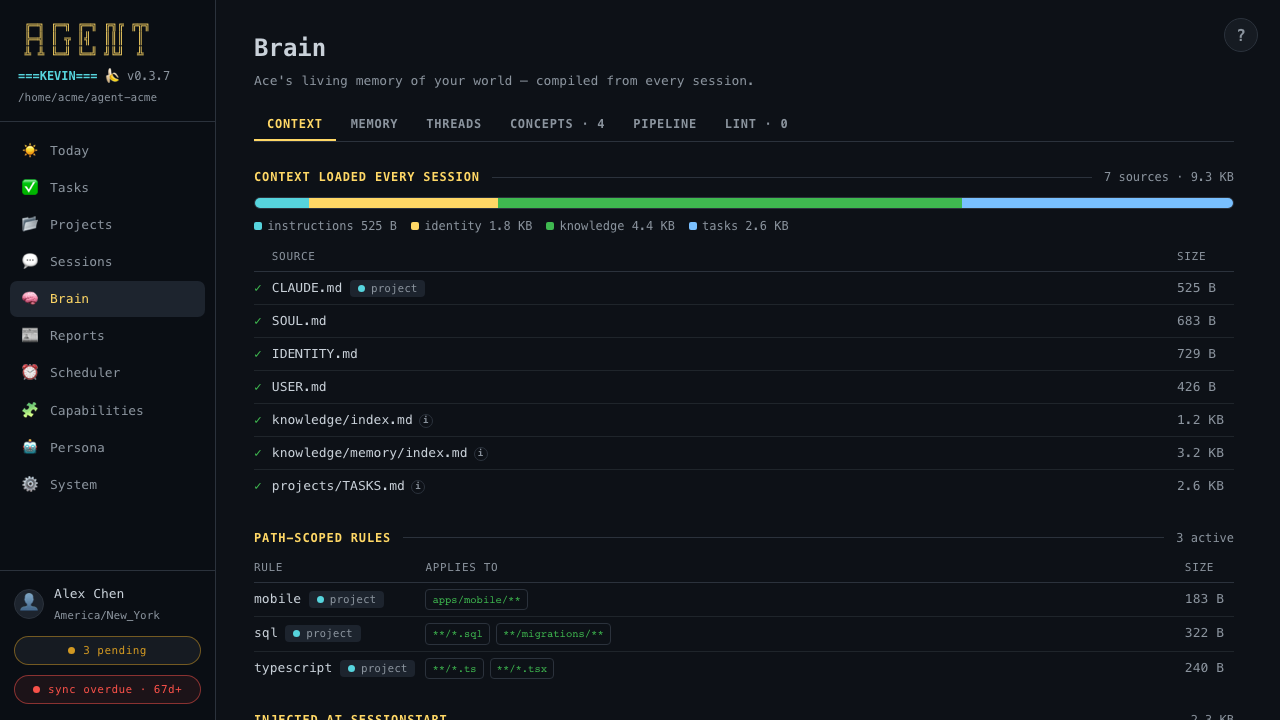This screenshot has height=720, width=1280.
Task: Click the yellow identity segment of context bar
Action: pos(403,203)
